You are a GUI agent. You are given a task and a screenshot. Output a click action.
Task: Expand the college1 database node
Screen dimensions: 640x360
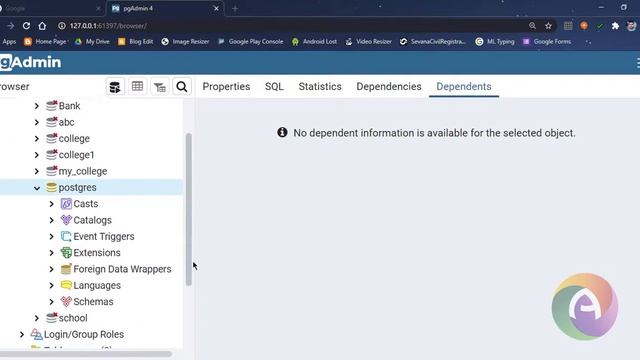click(x=37, y=155)
